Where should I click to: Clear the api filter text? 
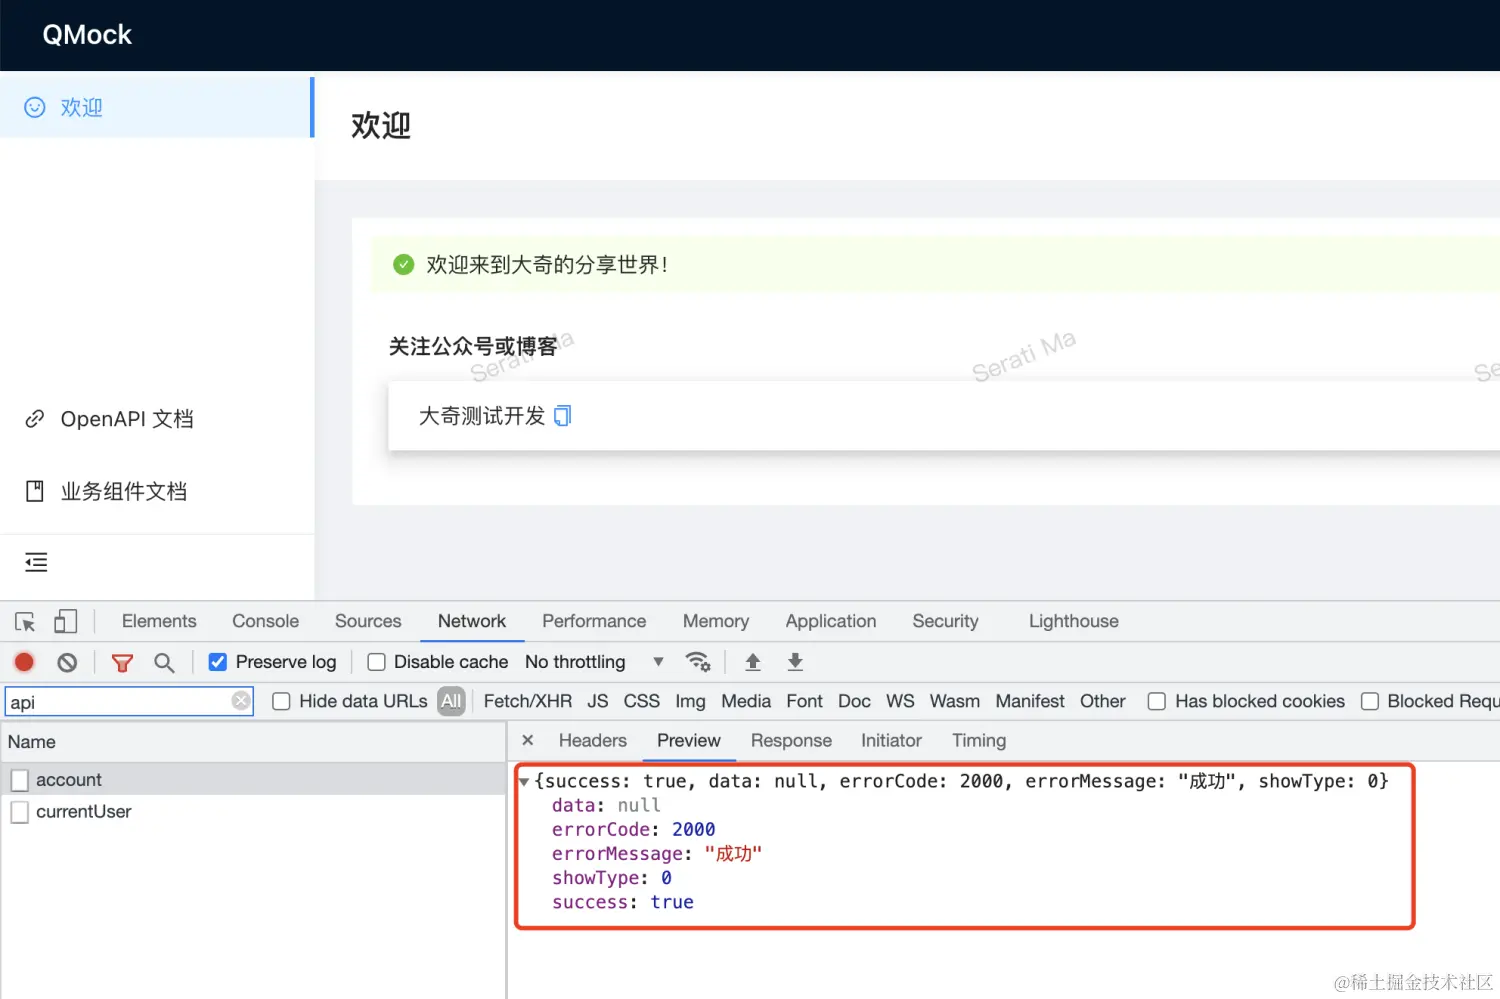coord(241,701)
